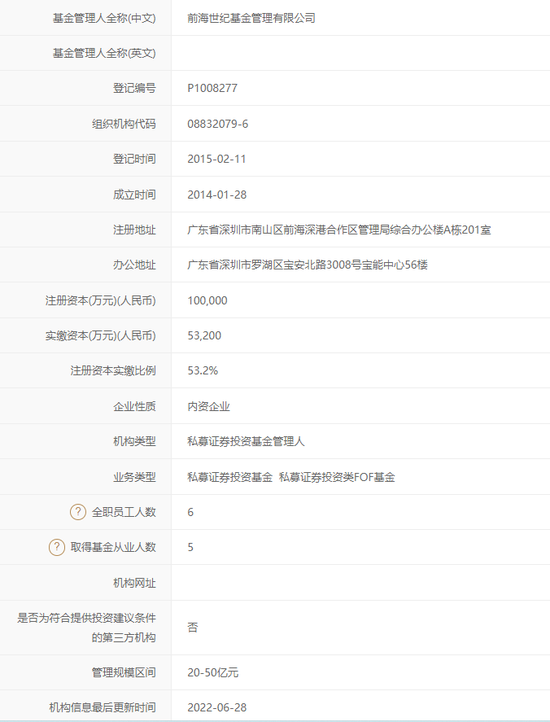Image resolution: width=550 pixels, height=722 pixels.
Task: Select the third-party eligibility value 否
Action: [193, 627]
